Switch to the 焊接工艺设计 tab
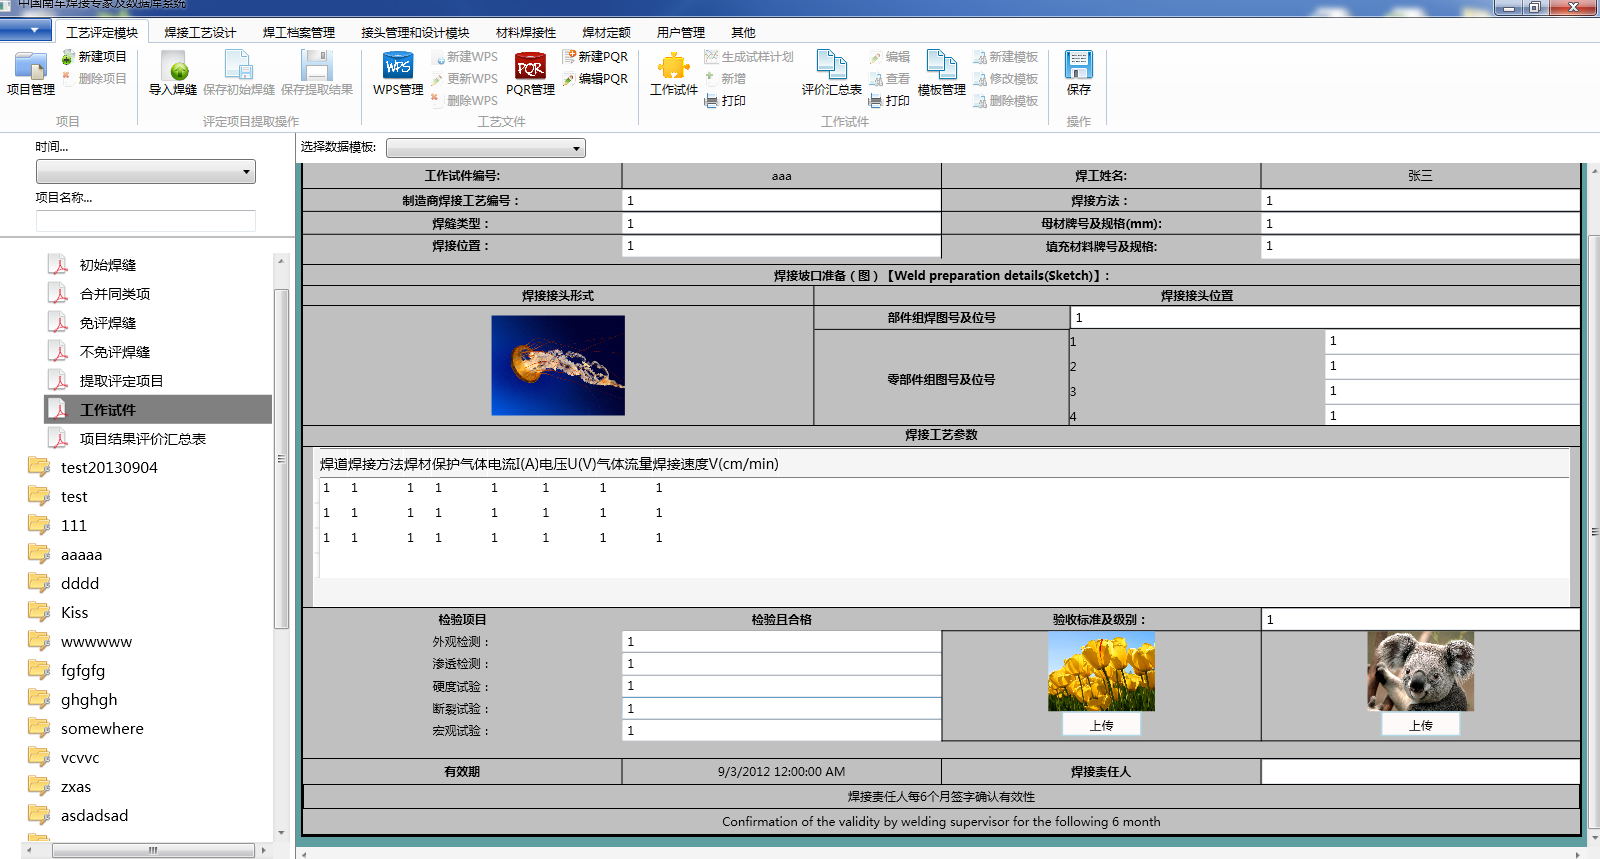Viewport: 1600px width, 859px height. [200, 32]
